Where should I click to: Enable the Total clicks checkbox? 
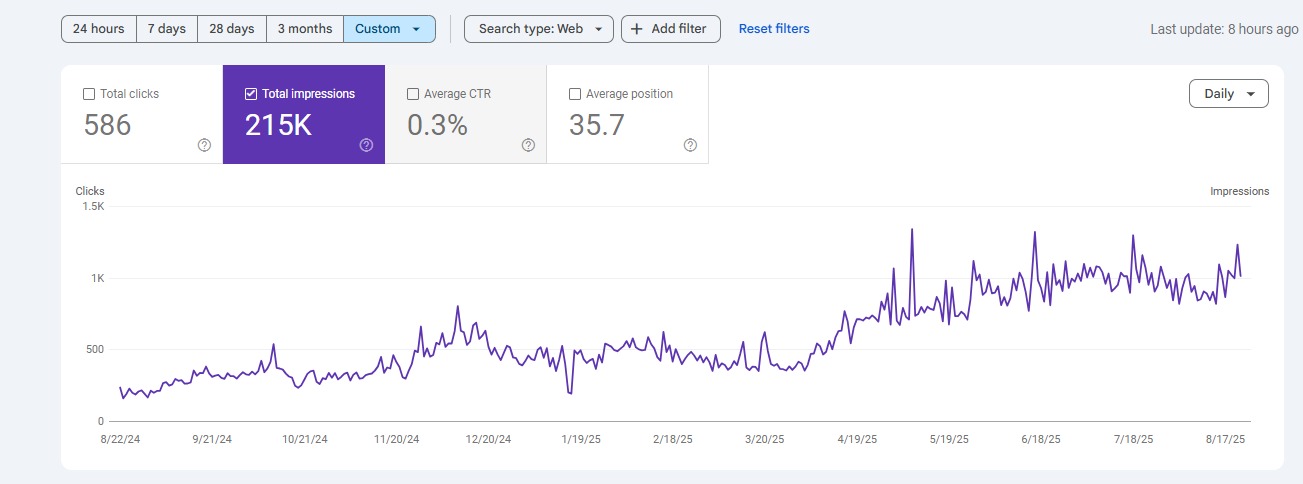pos(90,94)
